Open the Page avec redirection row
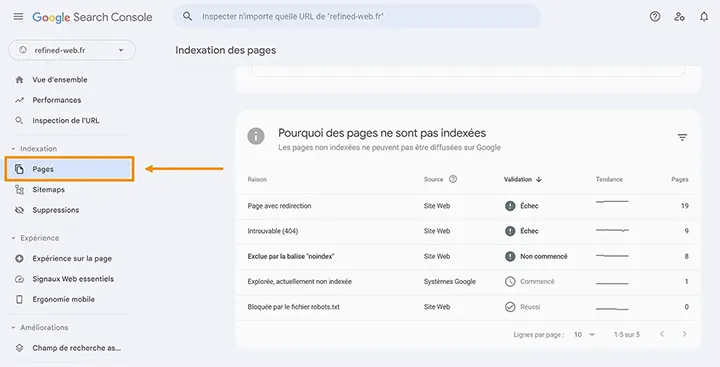Viewport: 720px width, 367px height. (x=468, y=206)
